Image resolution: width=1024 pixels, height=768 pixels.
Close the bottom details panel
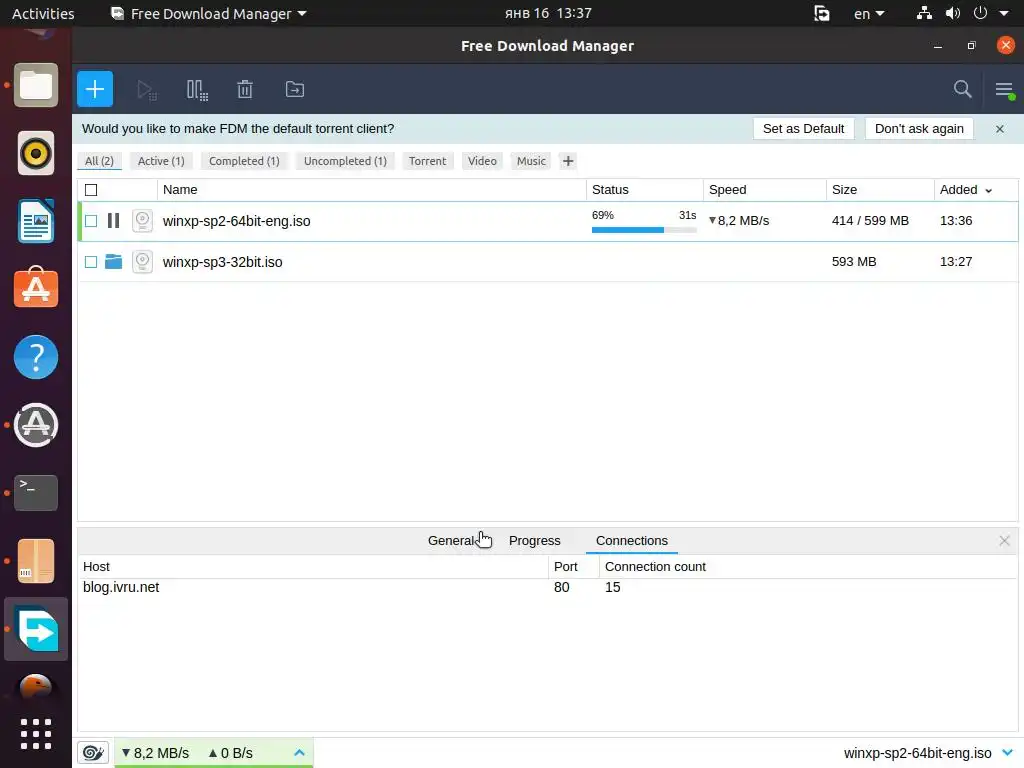[1004, 541]
